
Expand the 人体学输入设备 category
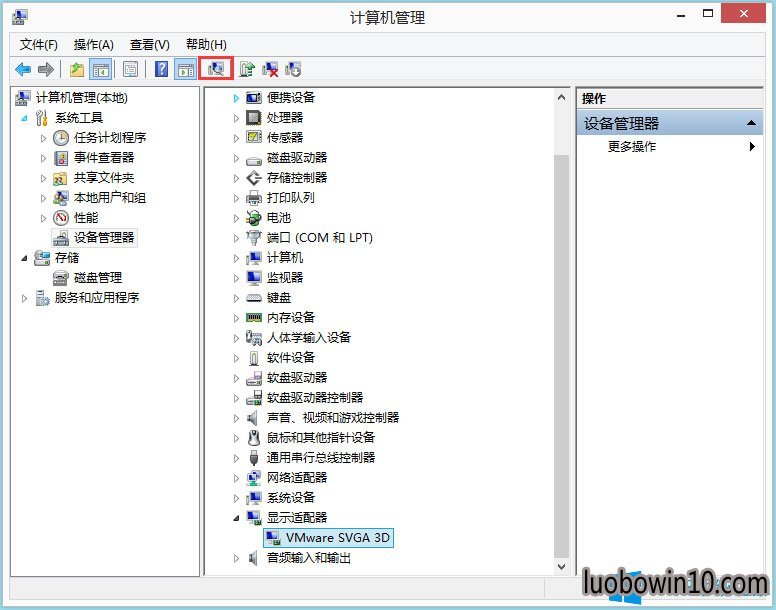[236, 338]
